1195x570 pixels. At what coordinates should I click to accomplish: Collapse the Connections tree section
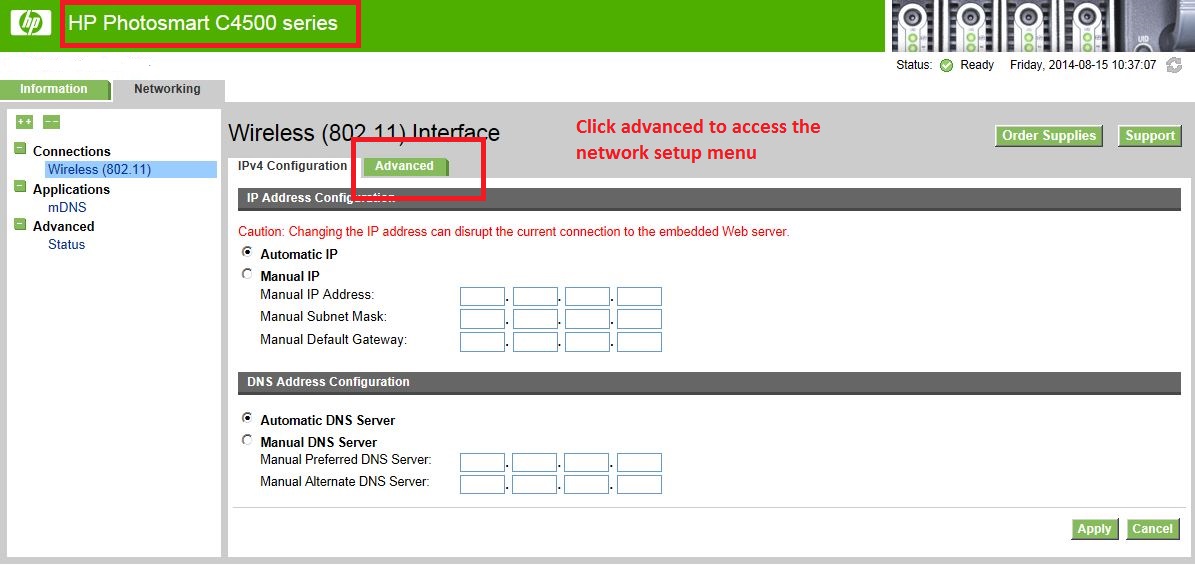click(x=21, y=149)
